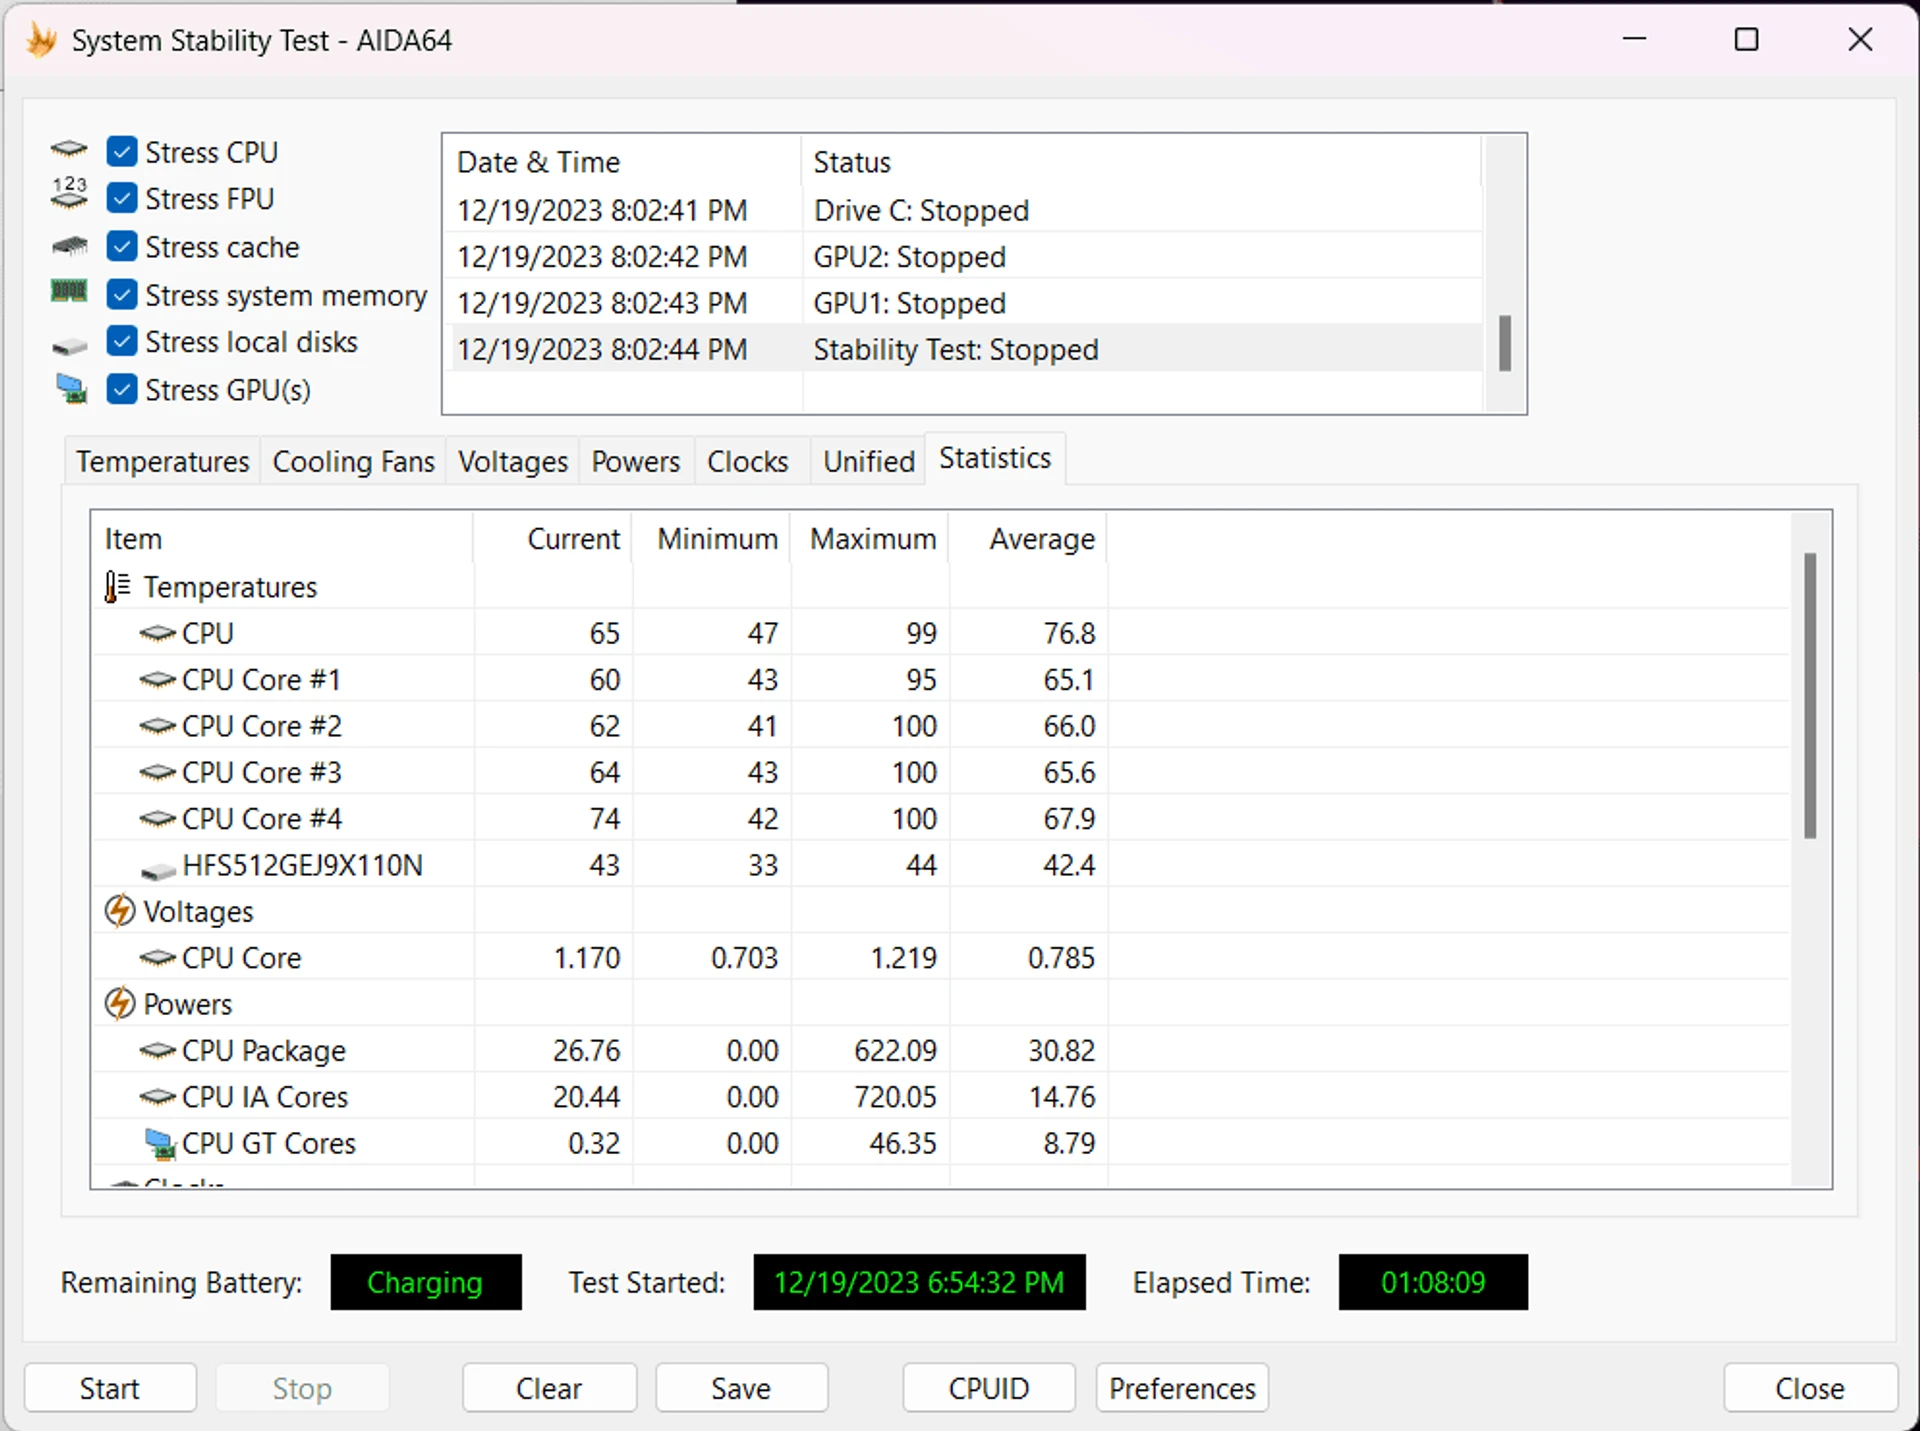Image resolution: width=1920 pixels, height=1431 pixels.
Task: Click the chip icon next to CPU Core voltage
Action: 157,958
